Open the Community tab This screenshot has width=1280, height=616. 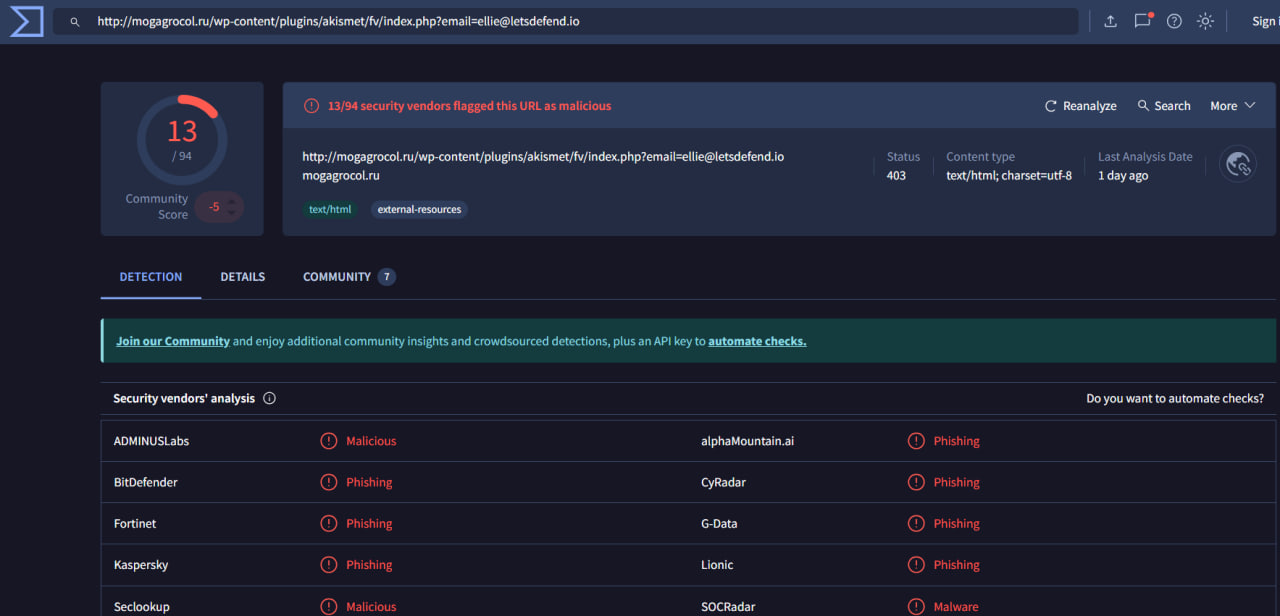point(337,277)
